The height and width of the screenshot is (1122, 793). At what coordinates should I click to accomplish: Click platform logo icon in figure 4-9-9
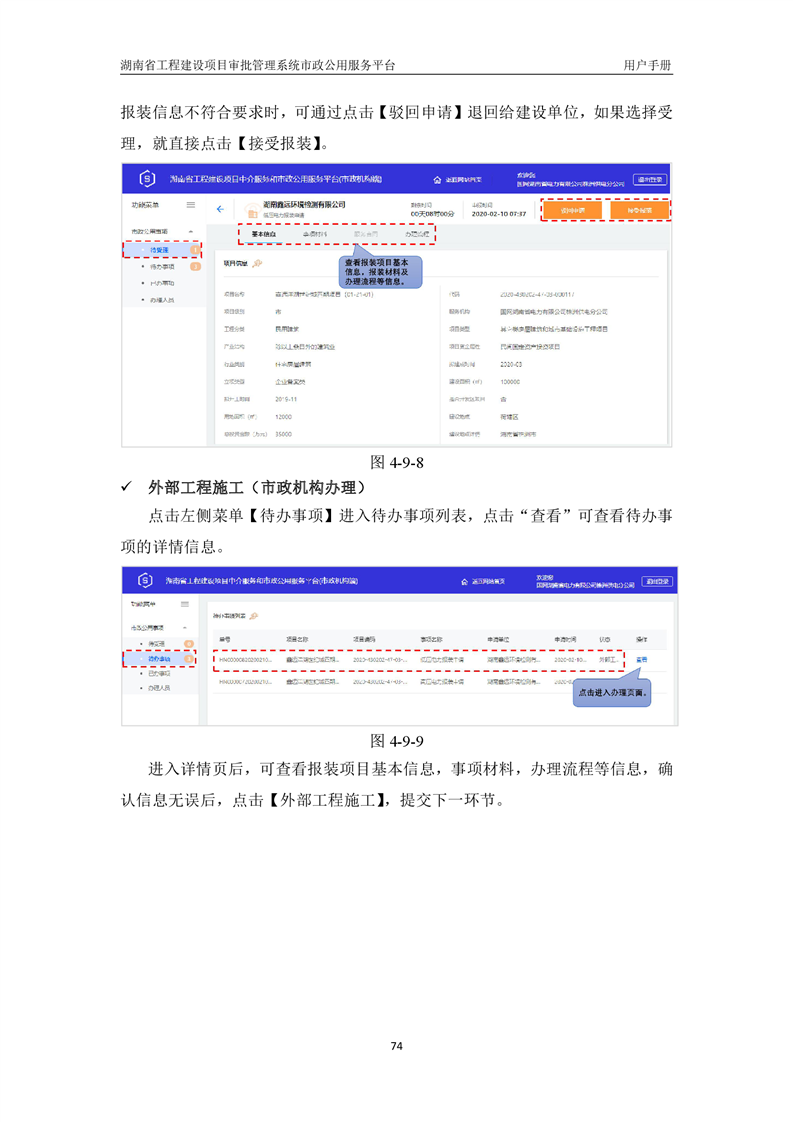(x=145, y=580)
